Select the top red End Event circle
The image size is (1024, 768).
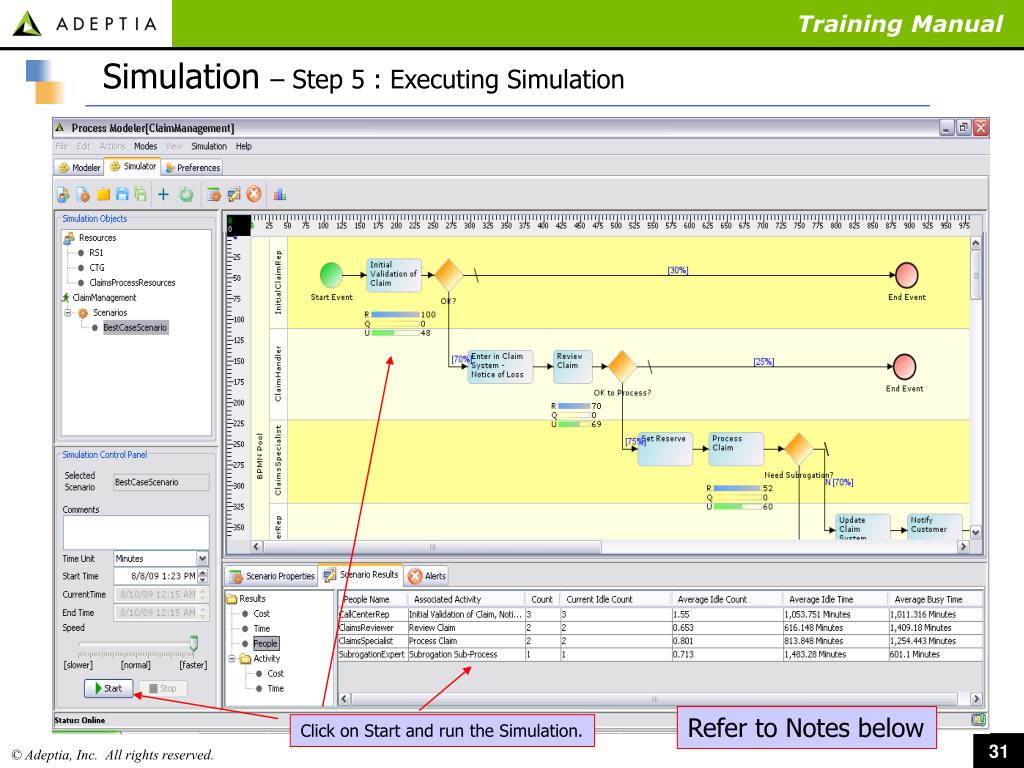(x=906, y=275)
